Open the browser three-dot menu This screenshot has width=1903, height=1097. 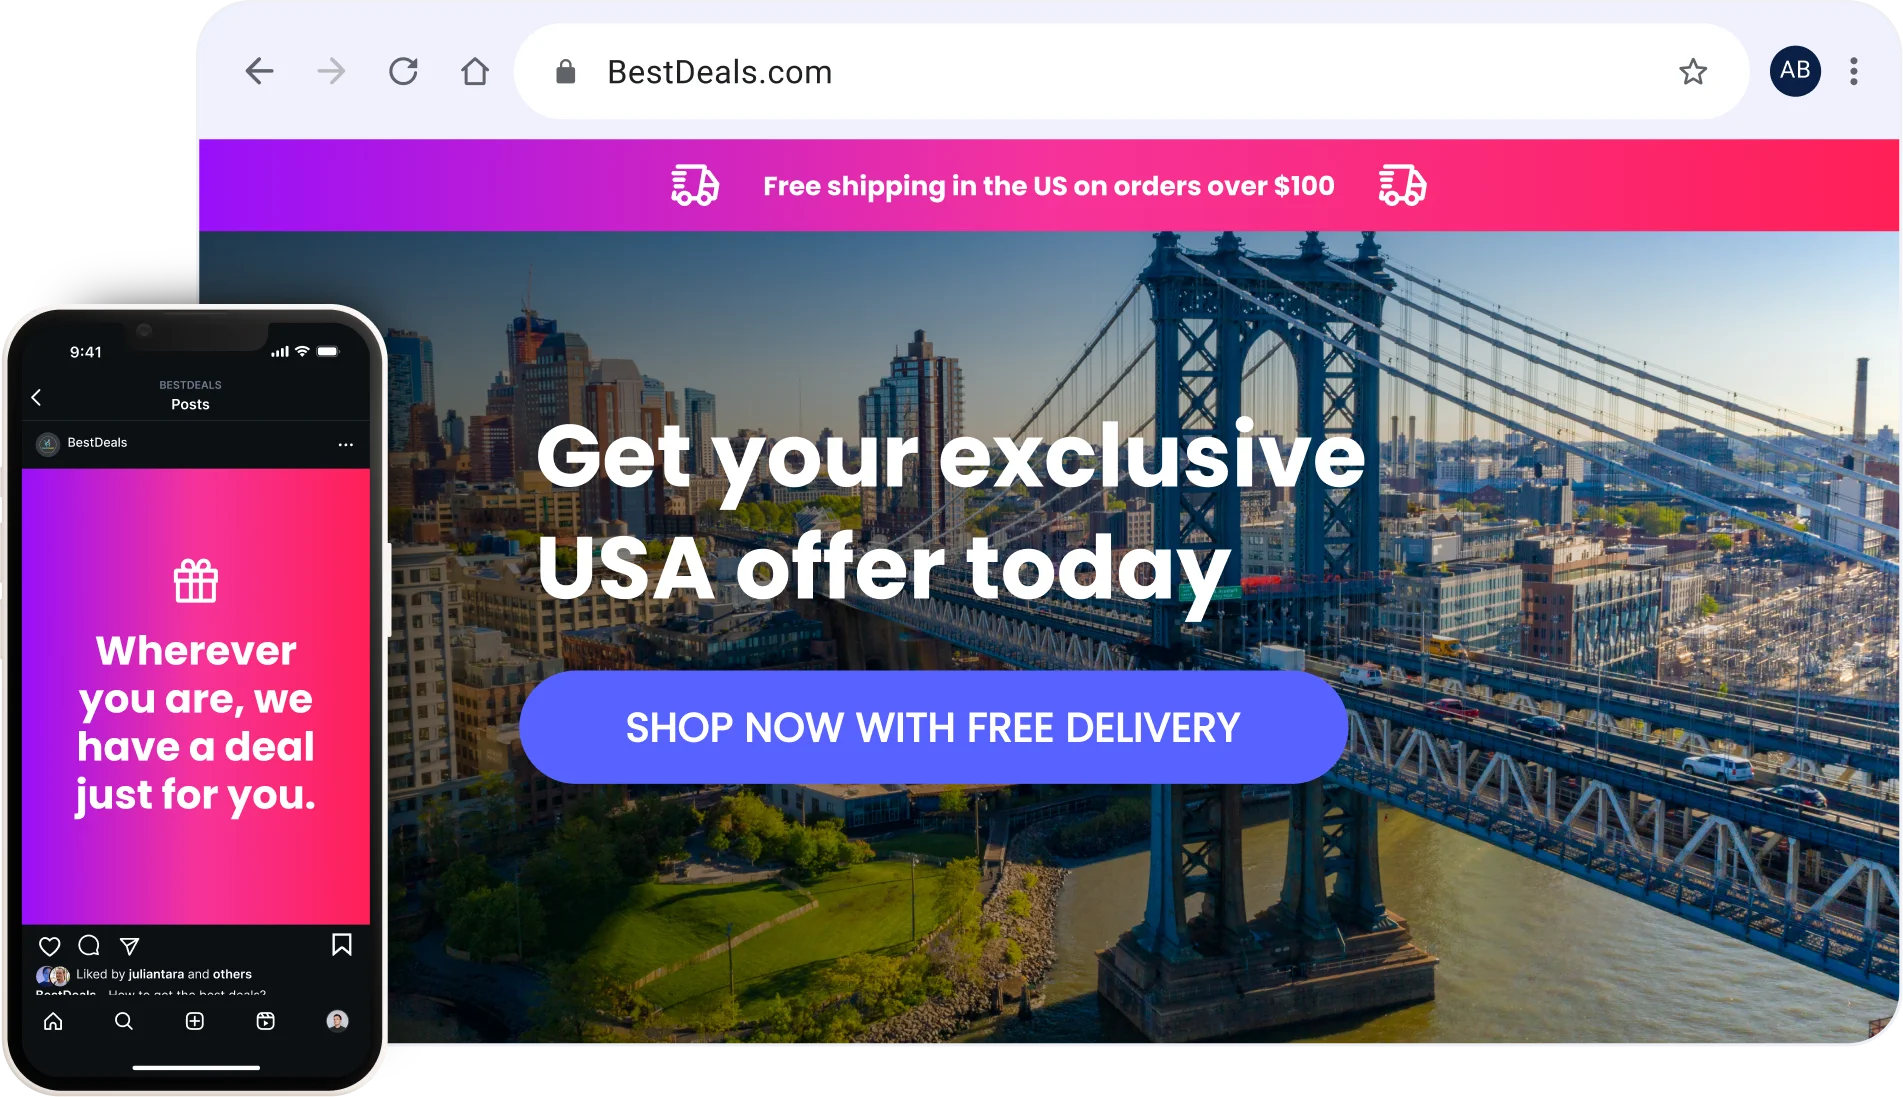[x=1853, y=71]
